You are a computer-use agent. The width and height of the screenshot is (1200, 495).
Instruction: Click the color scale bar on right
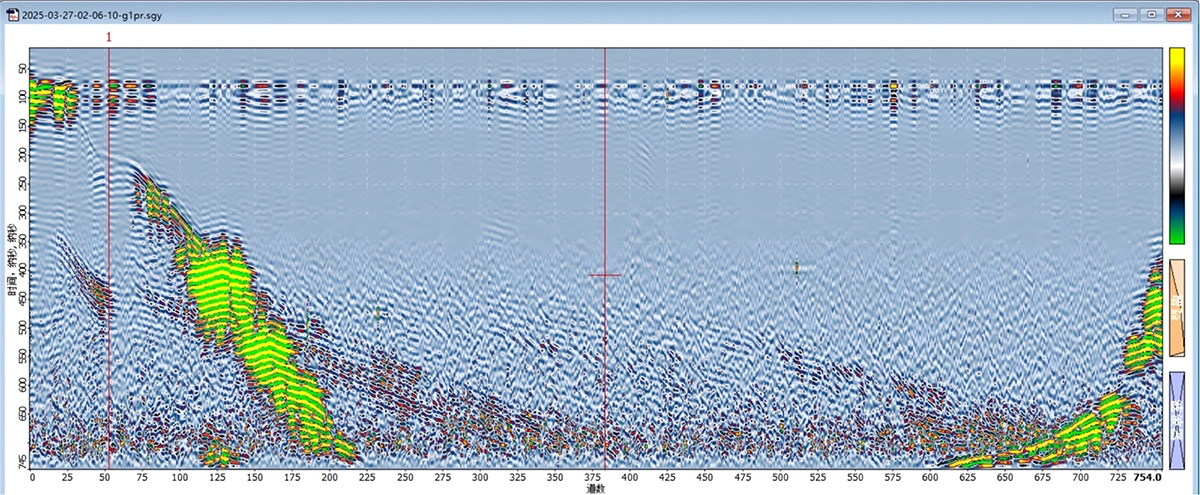coord(1177,145)
